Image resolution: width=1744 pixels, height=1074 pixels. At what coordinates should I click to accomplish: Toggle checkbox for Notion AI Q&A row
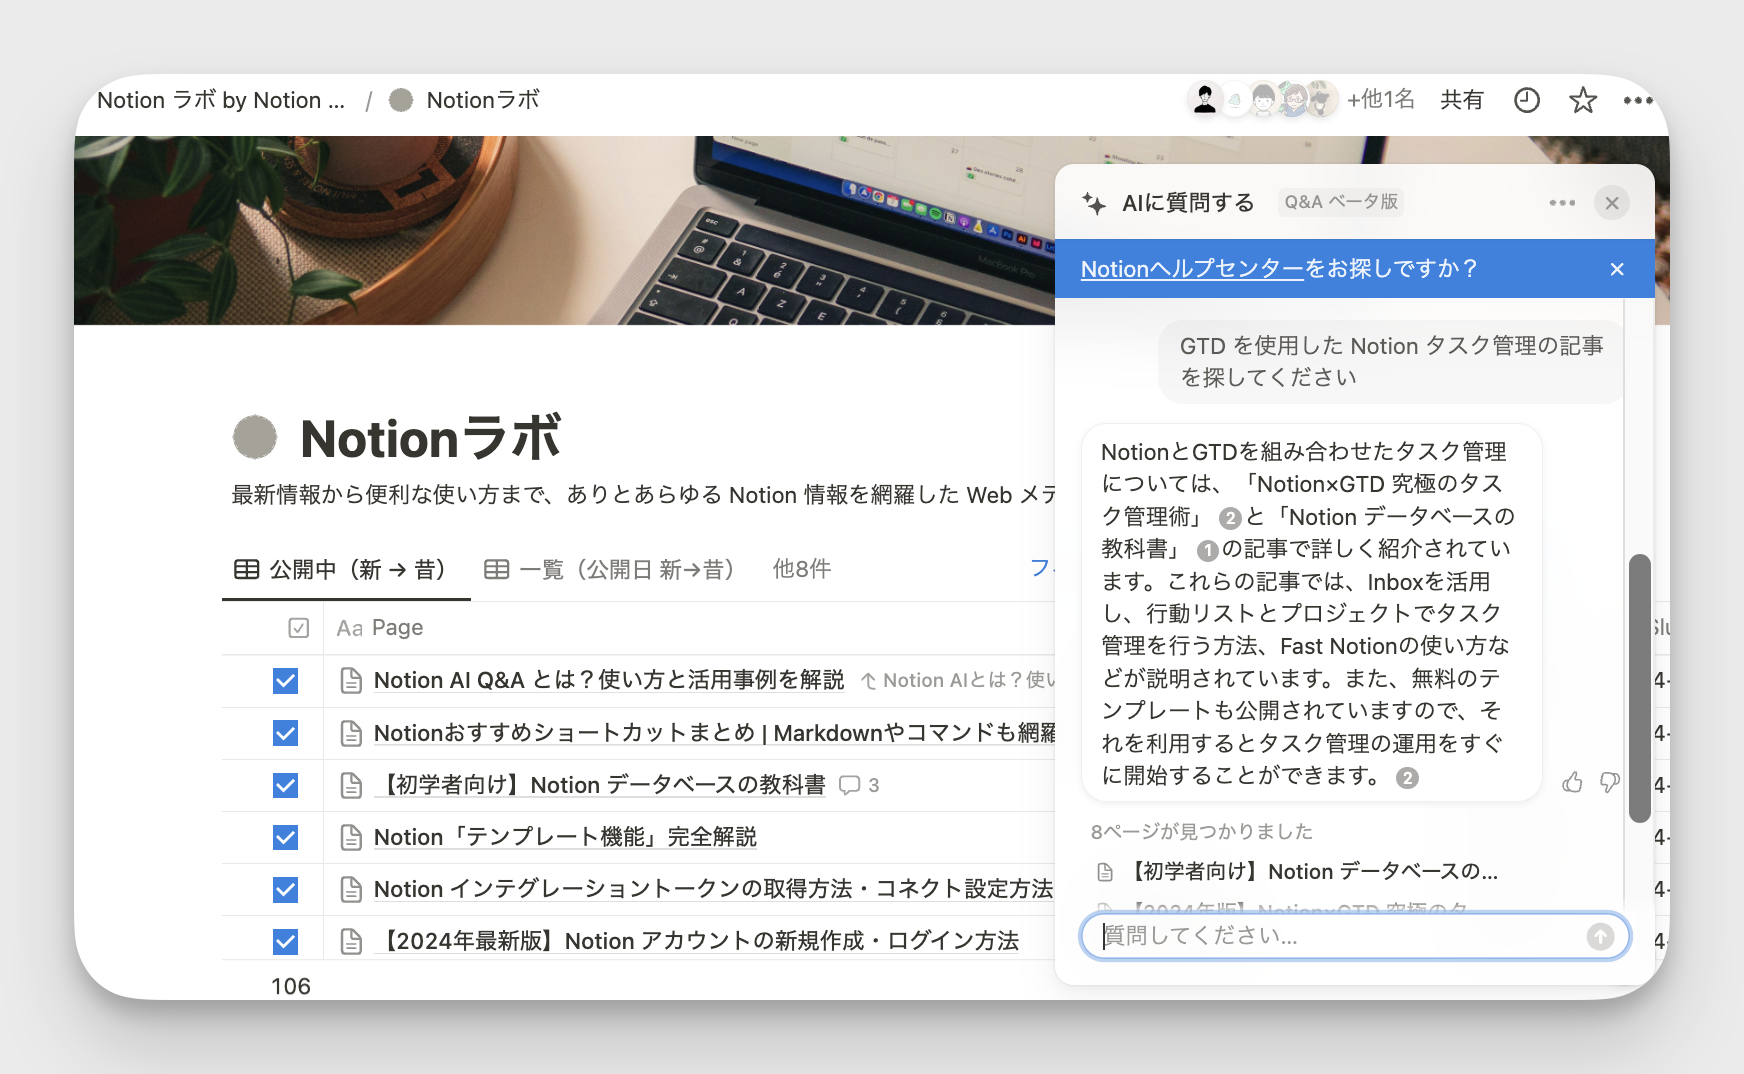[285, 681]
